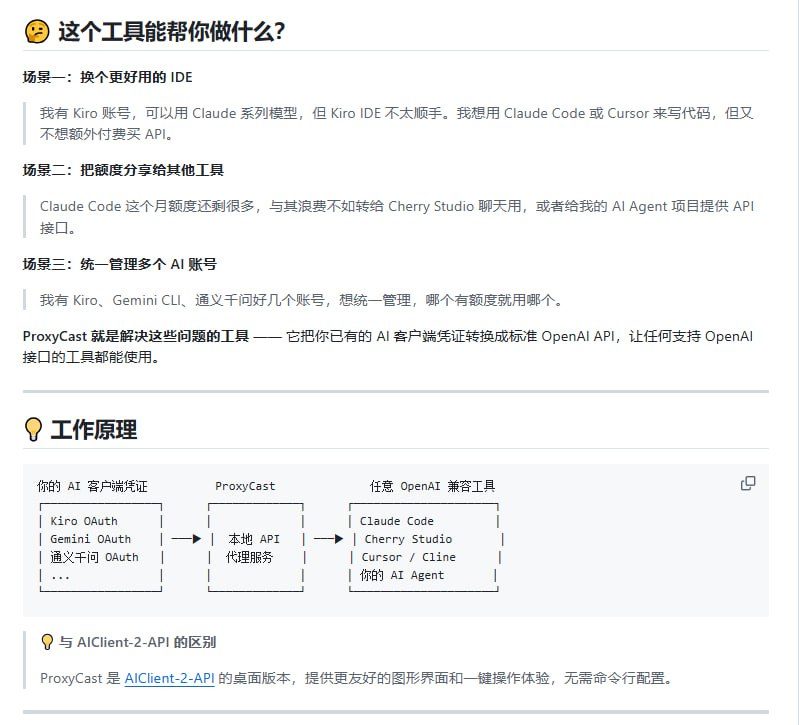
Task: Click the ProxyCast label in diagram
Action: coord(245,486)
